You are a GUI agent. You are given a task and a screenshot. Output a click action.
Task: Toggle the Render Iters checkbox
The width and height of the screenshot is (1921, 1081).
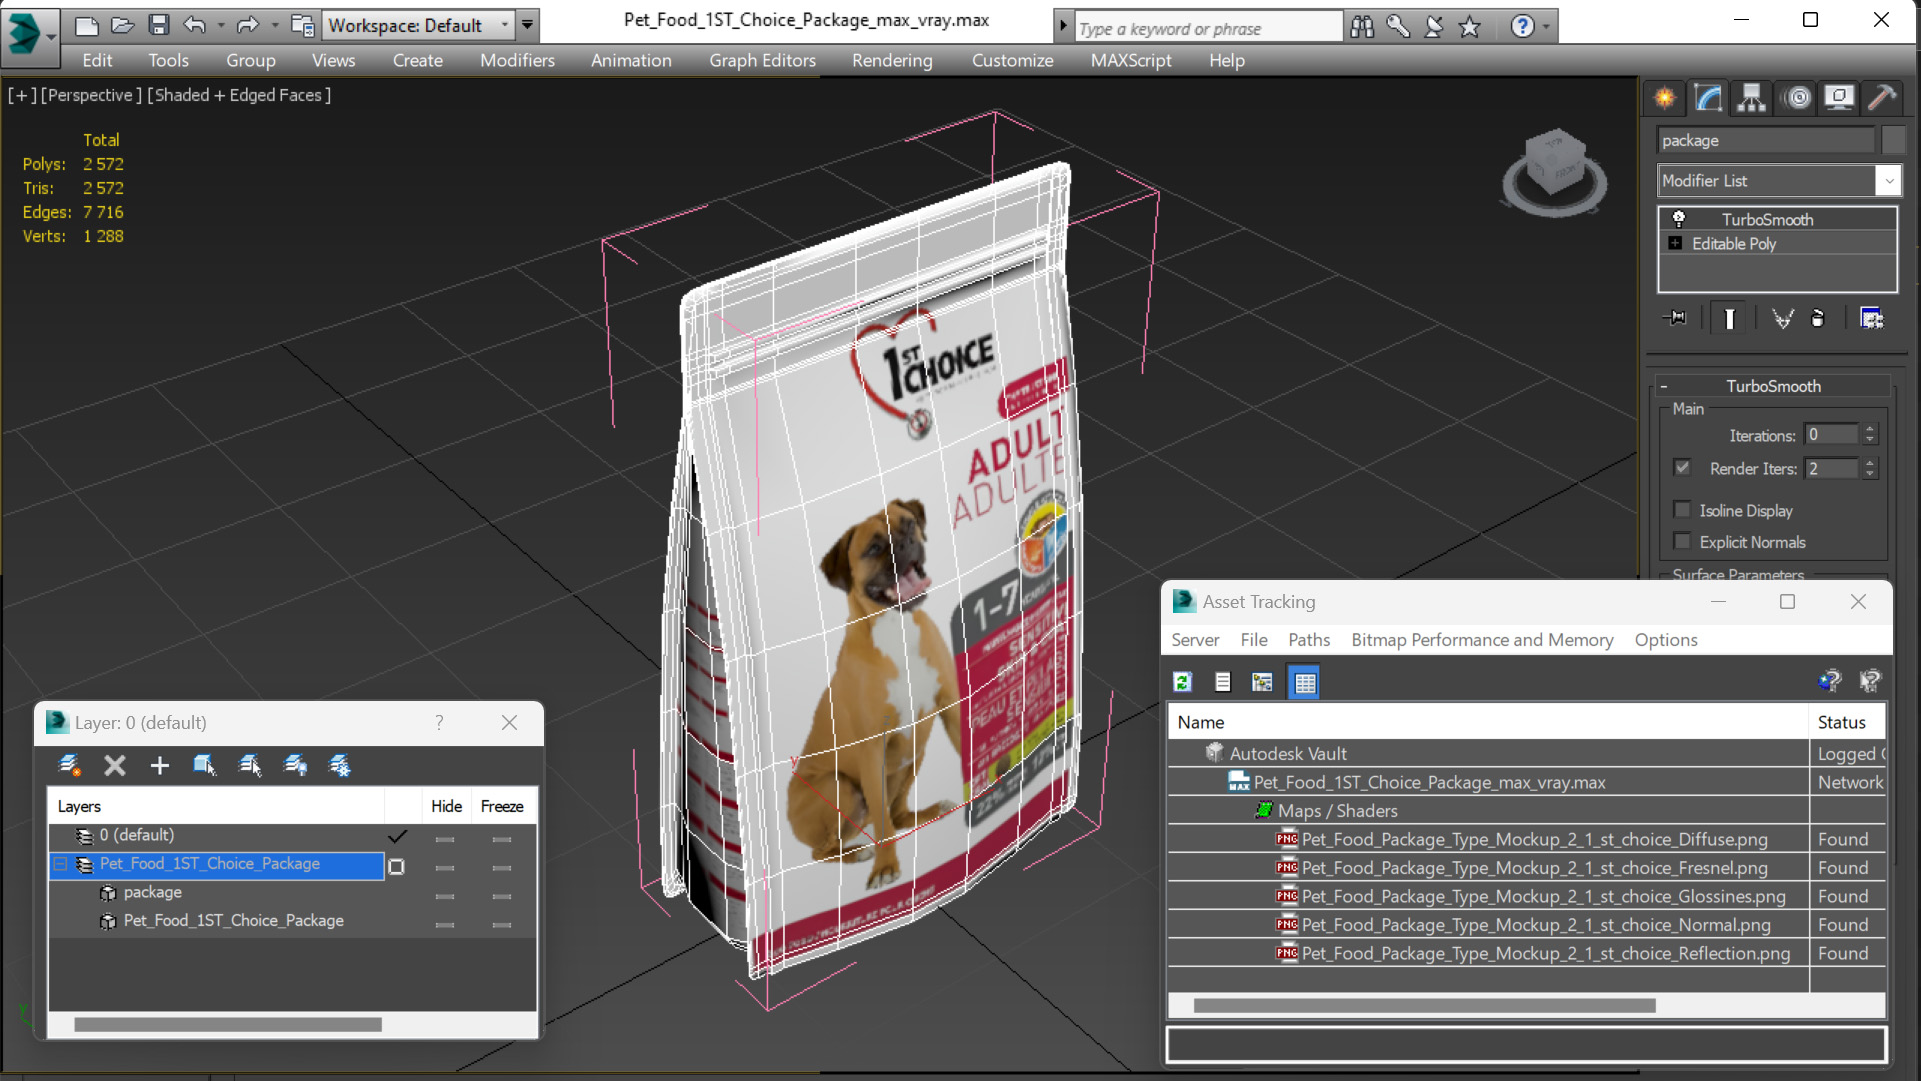click(1682, 467)
